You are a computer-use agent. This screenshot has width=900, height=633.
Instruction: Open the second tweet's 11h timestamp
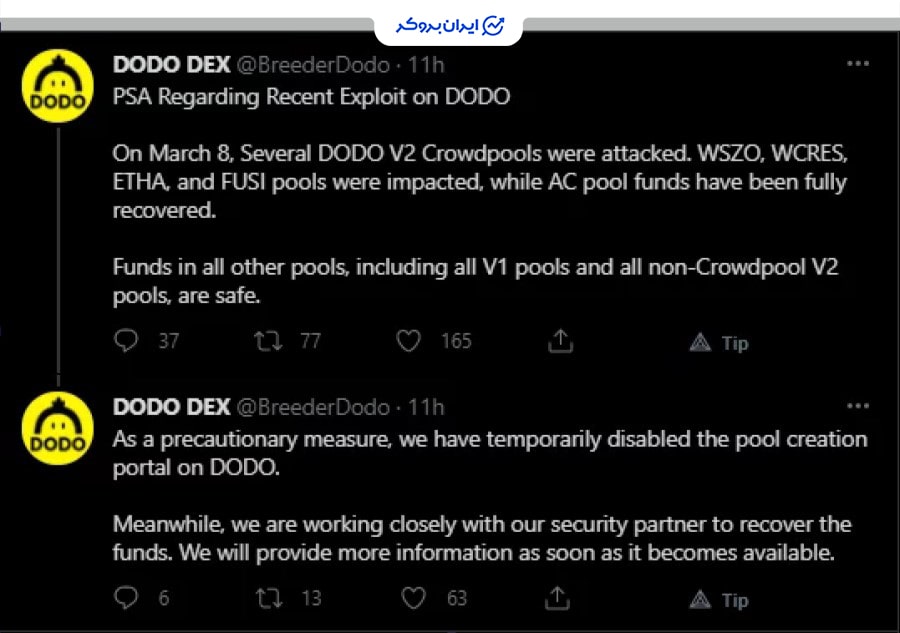[426, 407]
